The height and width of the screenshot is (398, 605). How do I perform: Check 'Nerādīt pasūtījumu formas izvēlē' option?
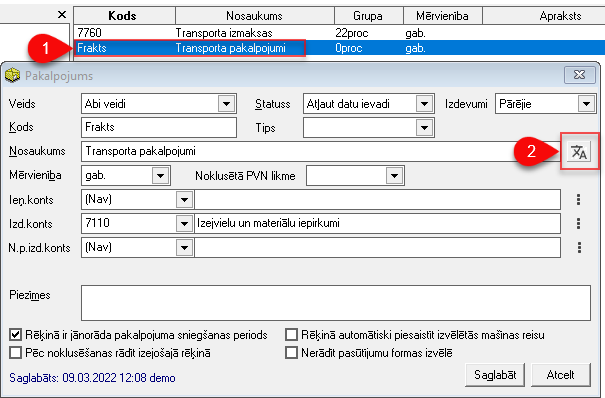point(291,352)
